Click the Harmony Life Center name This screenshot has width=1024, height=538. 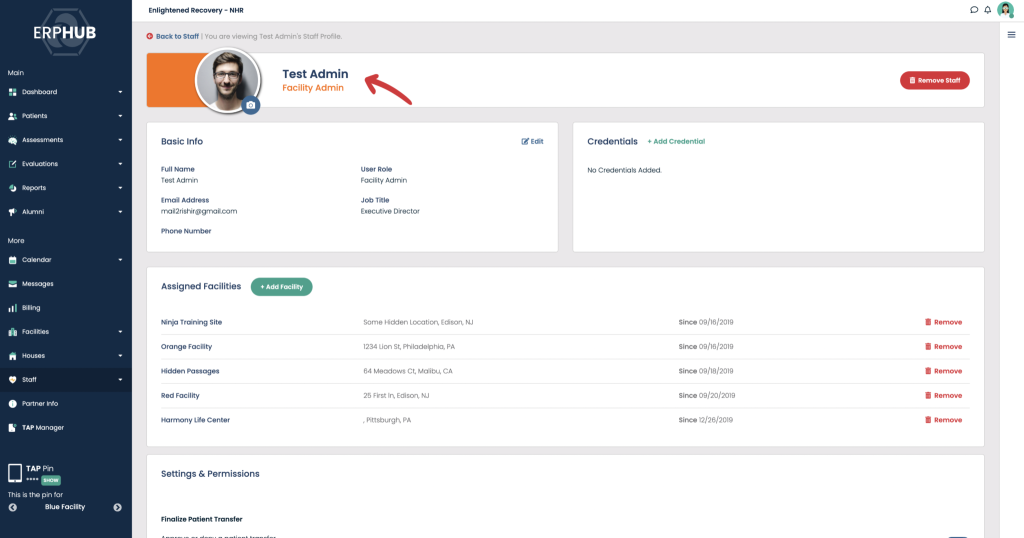pyautogui.click(x=195, y=420)
